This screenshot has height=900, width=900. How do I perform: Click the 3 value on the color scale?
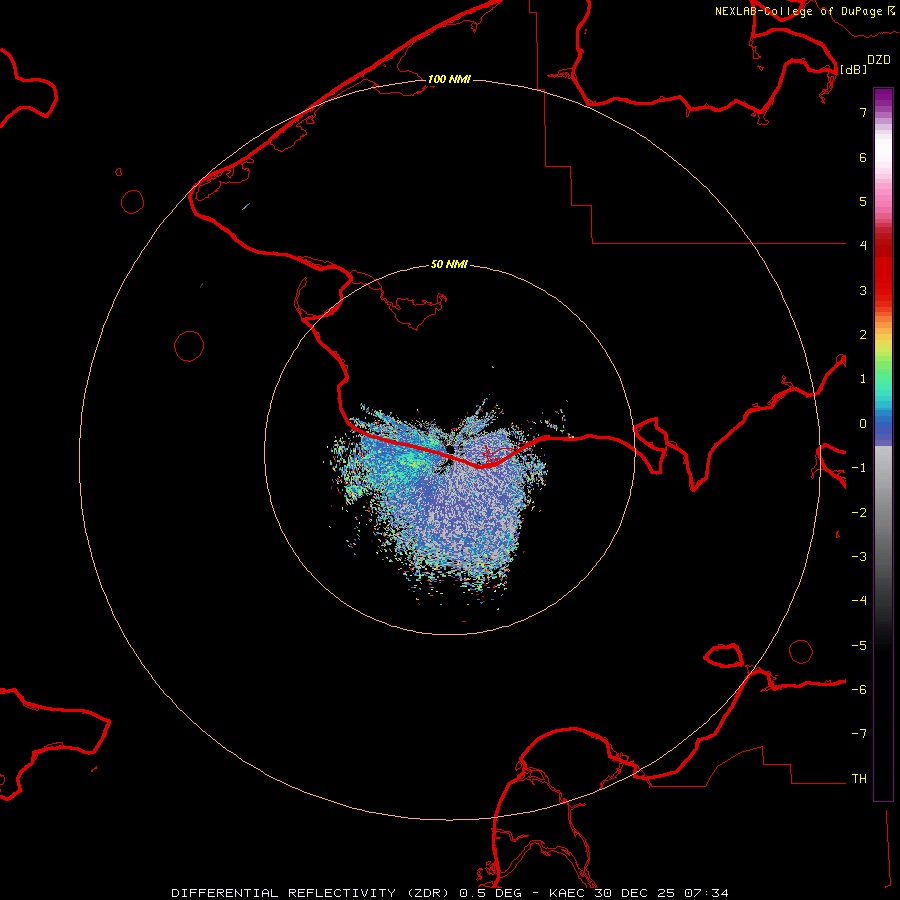click(x=863, y=290)
